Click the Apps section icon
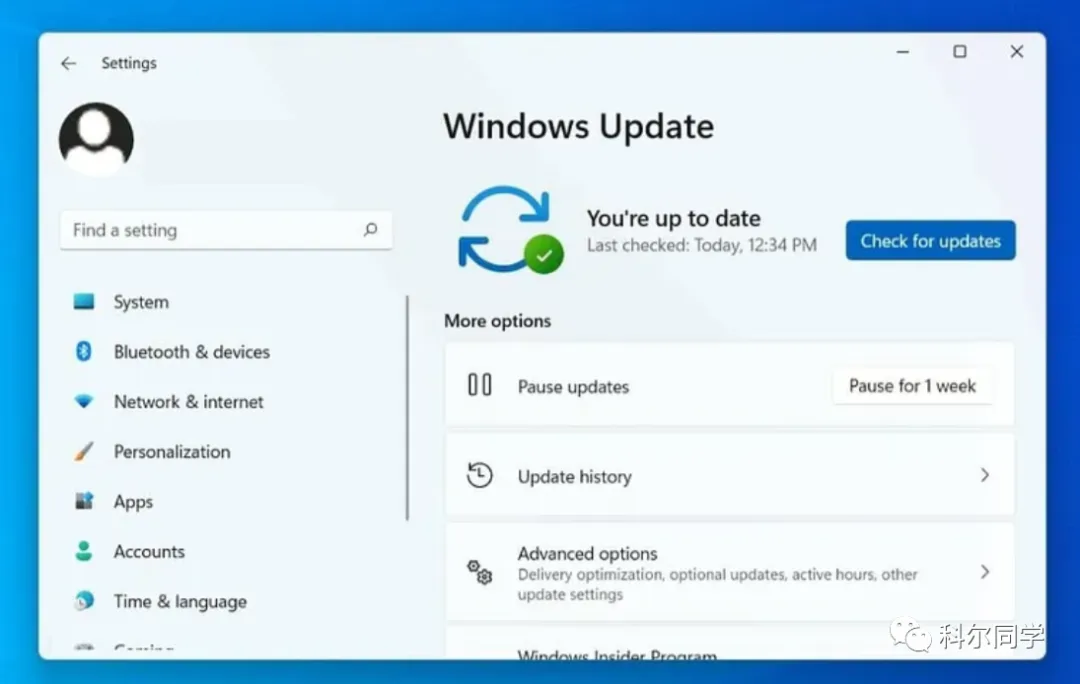Image resolution: width=1080 pixels, height=684 pixels. pos(83,501)
